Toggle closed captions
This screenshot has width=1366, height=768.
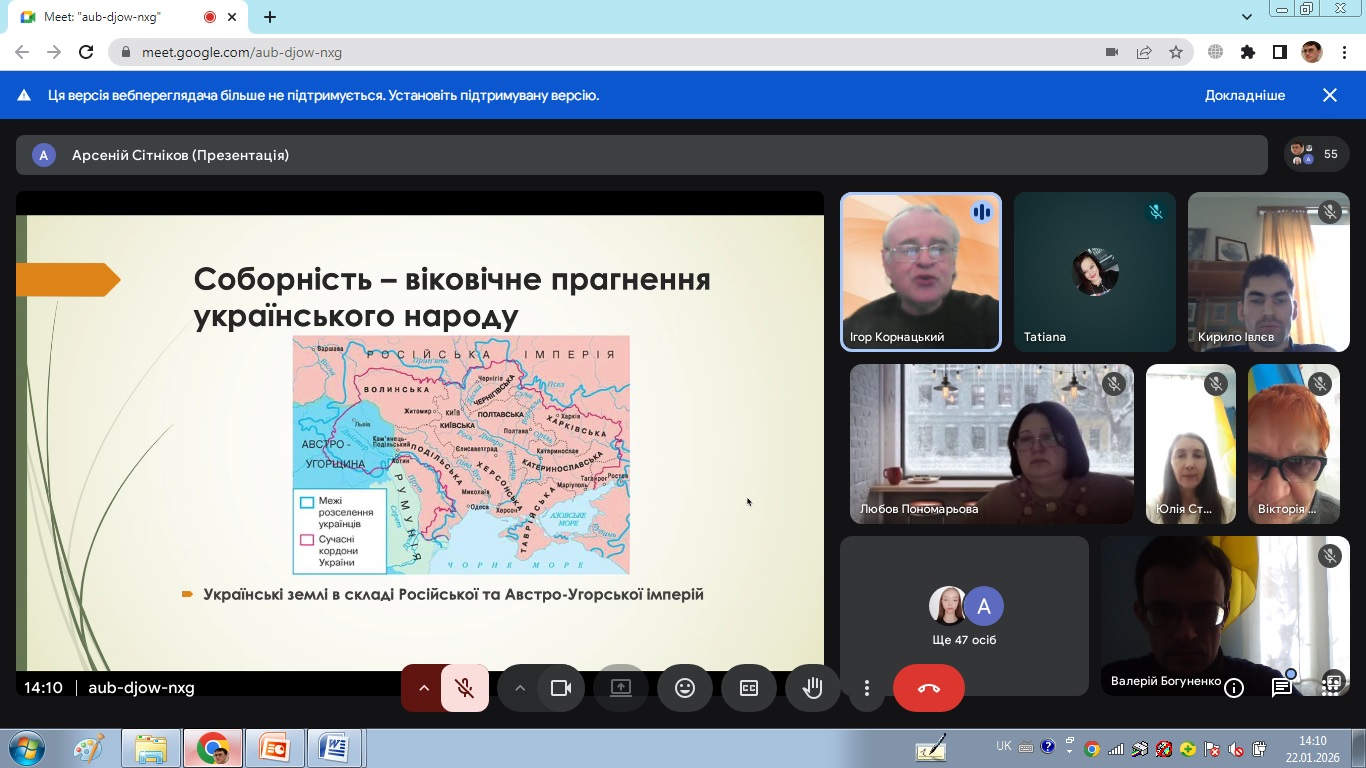point(749,688)
